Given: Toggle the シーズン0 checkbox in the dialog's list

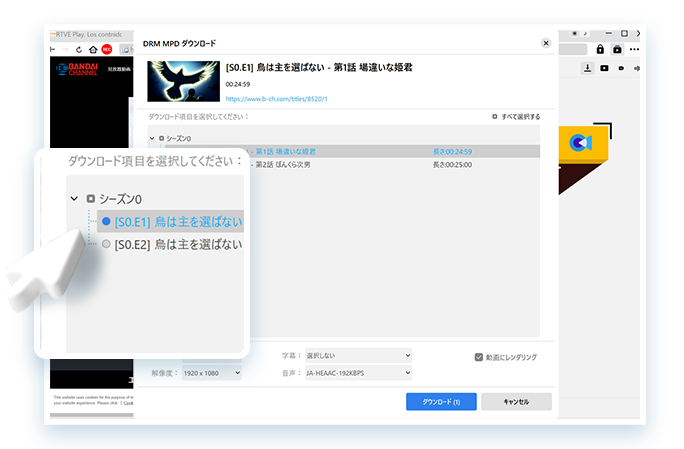Looking at the screenshot, I should pos(161,138).
